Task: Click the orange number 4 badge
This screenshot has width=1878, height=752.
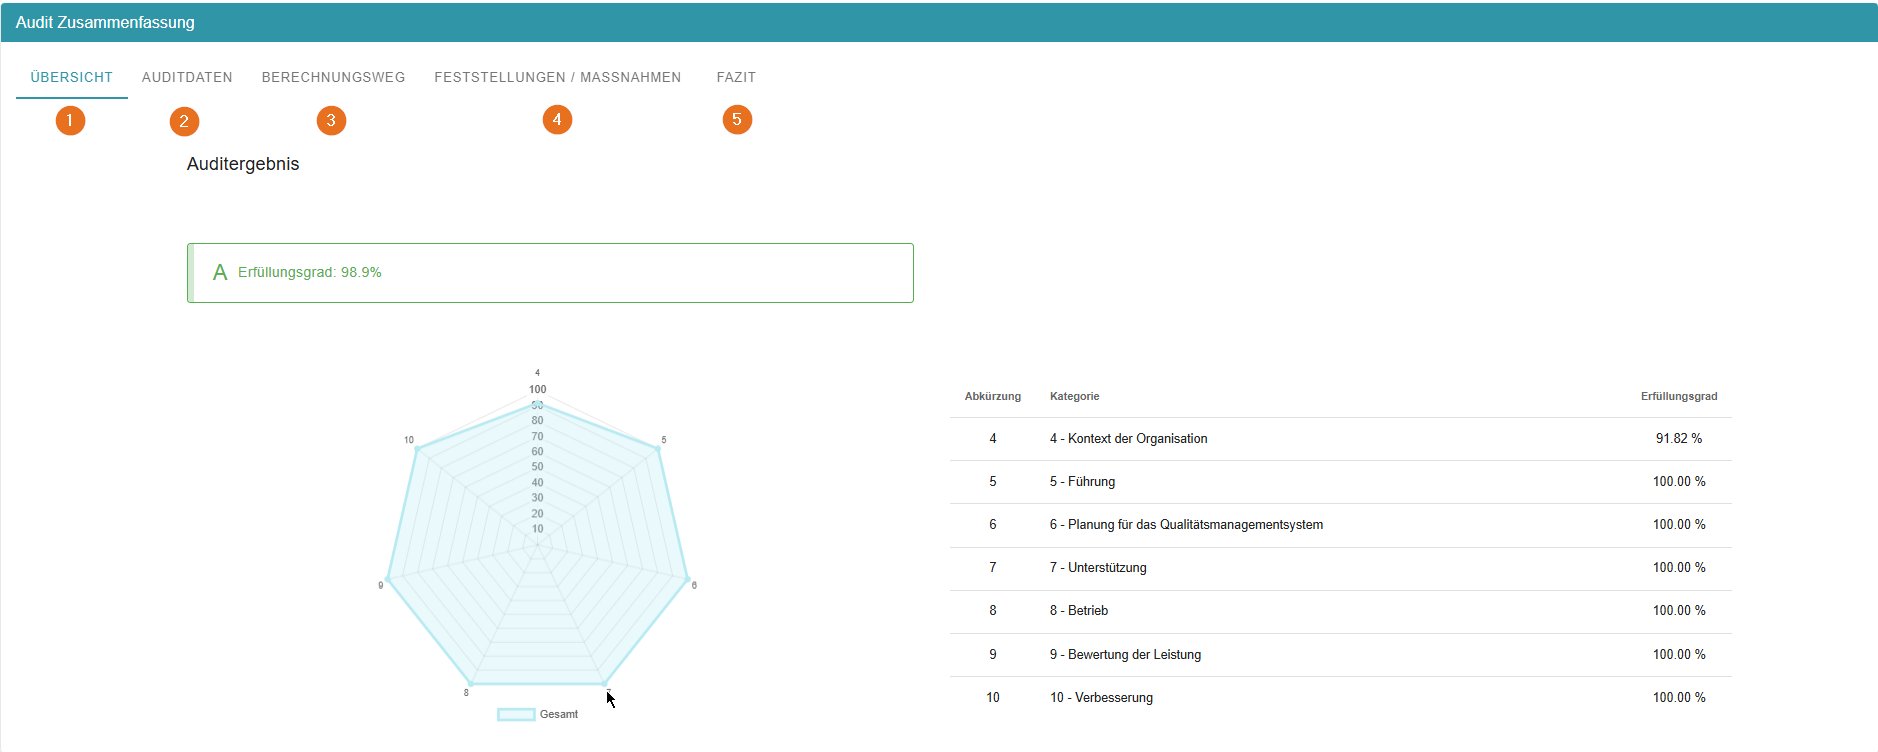Action: pos(557,120)
